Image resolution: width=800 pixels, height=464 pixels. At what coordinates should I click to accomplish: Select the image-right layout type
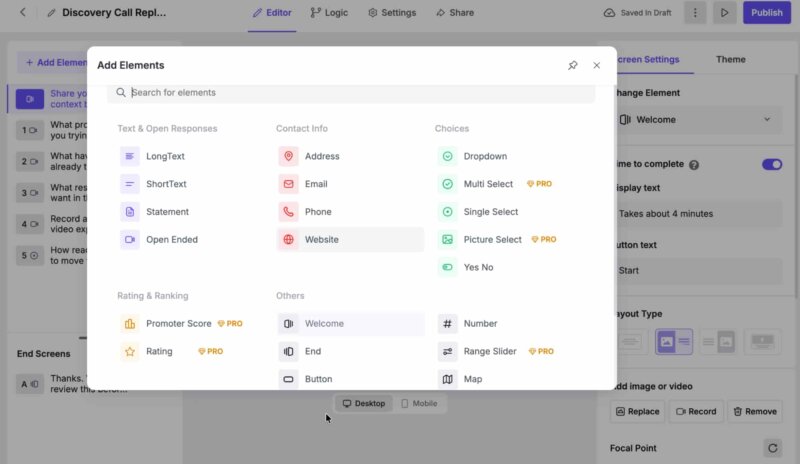pyautogui.click(x=718, y=341)
